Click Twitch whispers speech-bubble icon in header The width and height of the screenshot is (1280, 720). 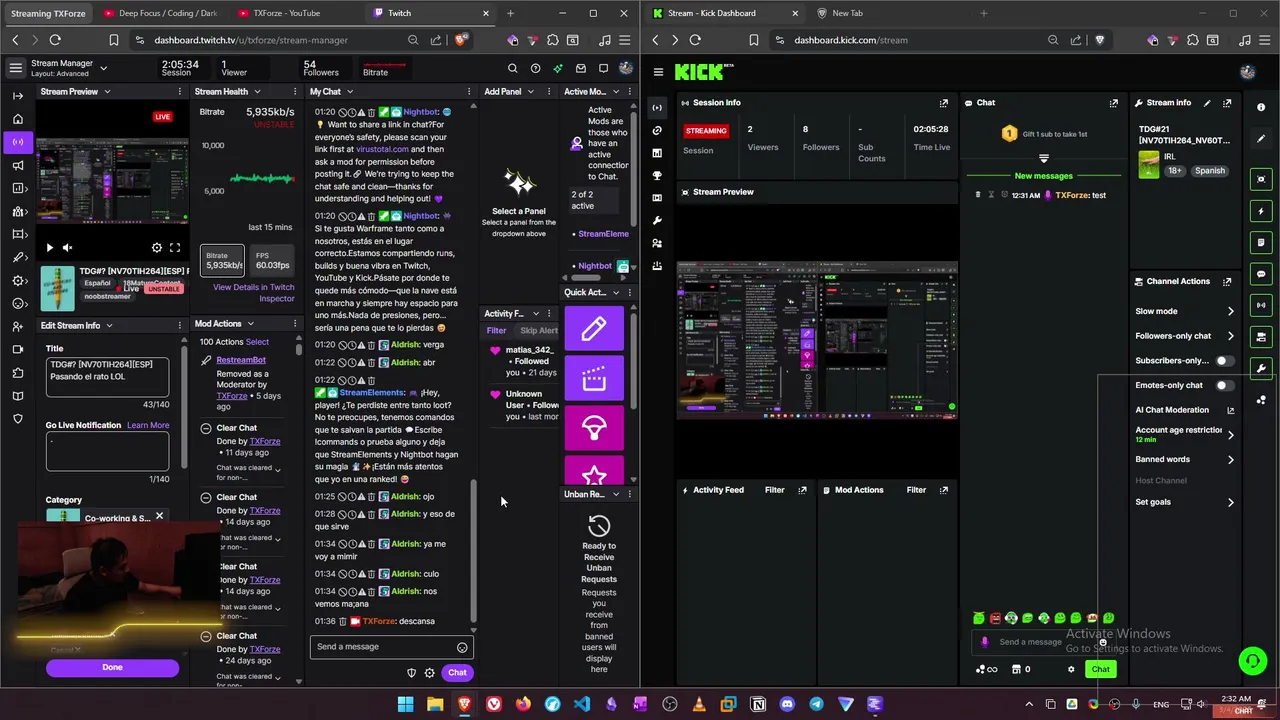(603, 68)
